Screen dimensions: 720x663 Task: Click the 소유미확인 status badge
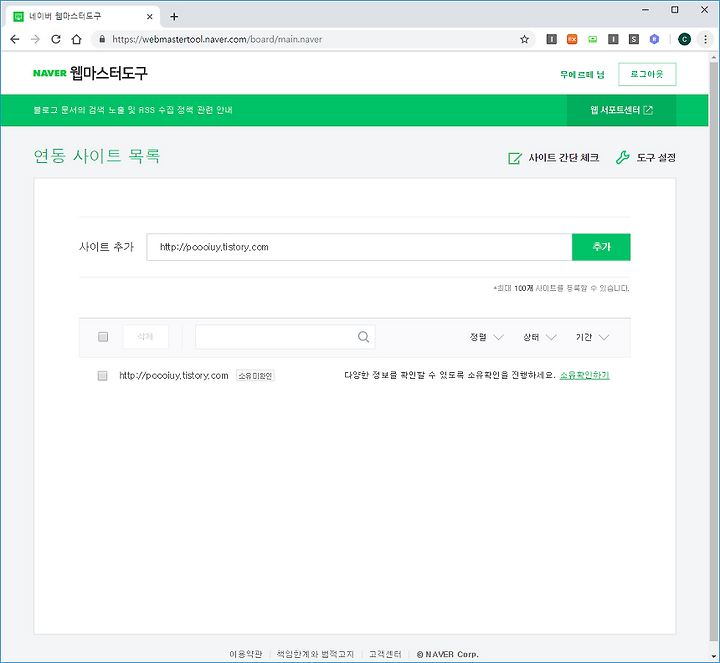pos(255,376)
